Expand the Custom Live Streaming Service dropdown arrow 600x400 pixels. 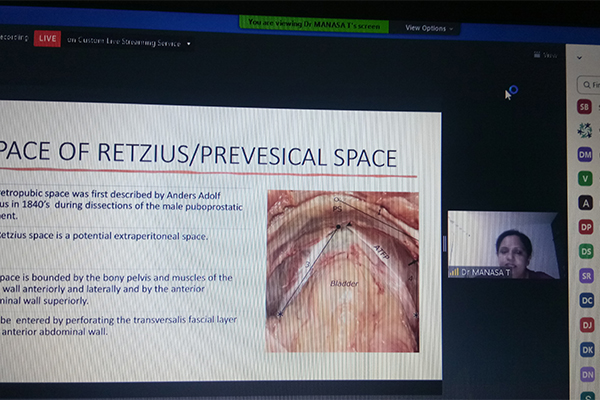pyautogui.click(x=189, y=43)
